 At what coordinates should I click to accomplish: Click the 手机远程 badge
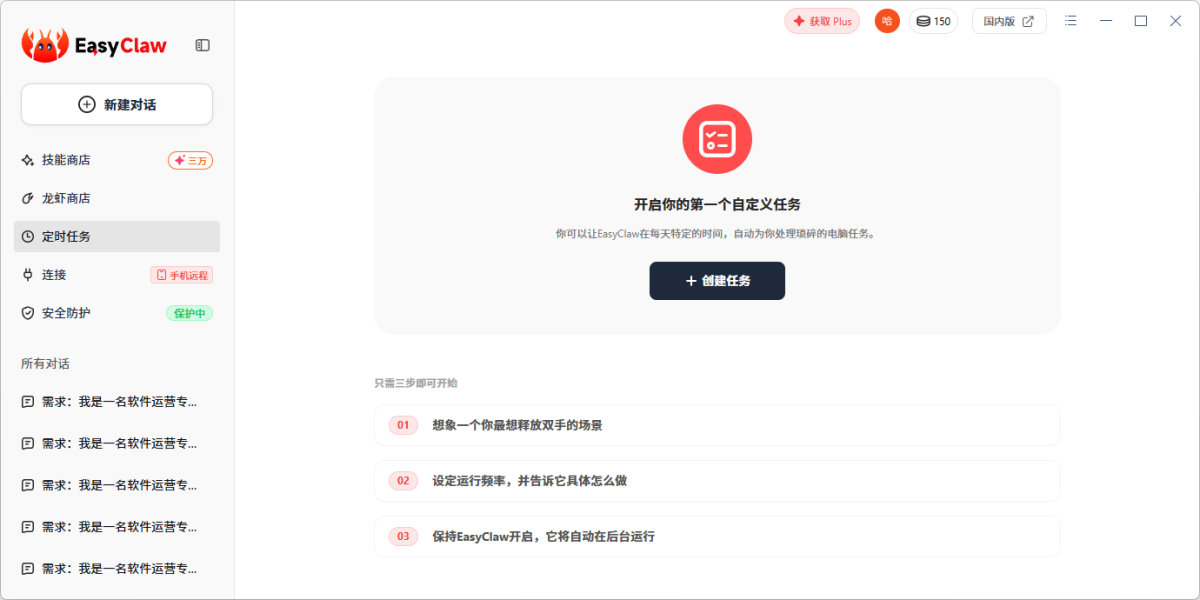tap(182, 275)
